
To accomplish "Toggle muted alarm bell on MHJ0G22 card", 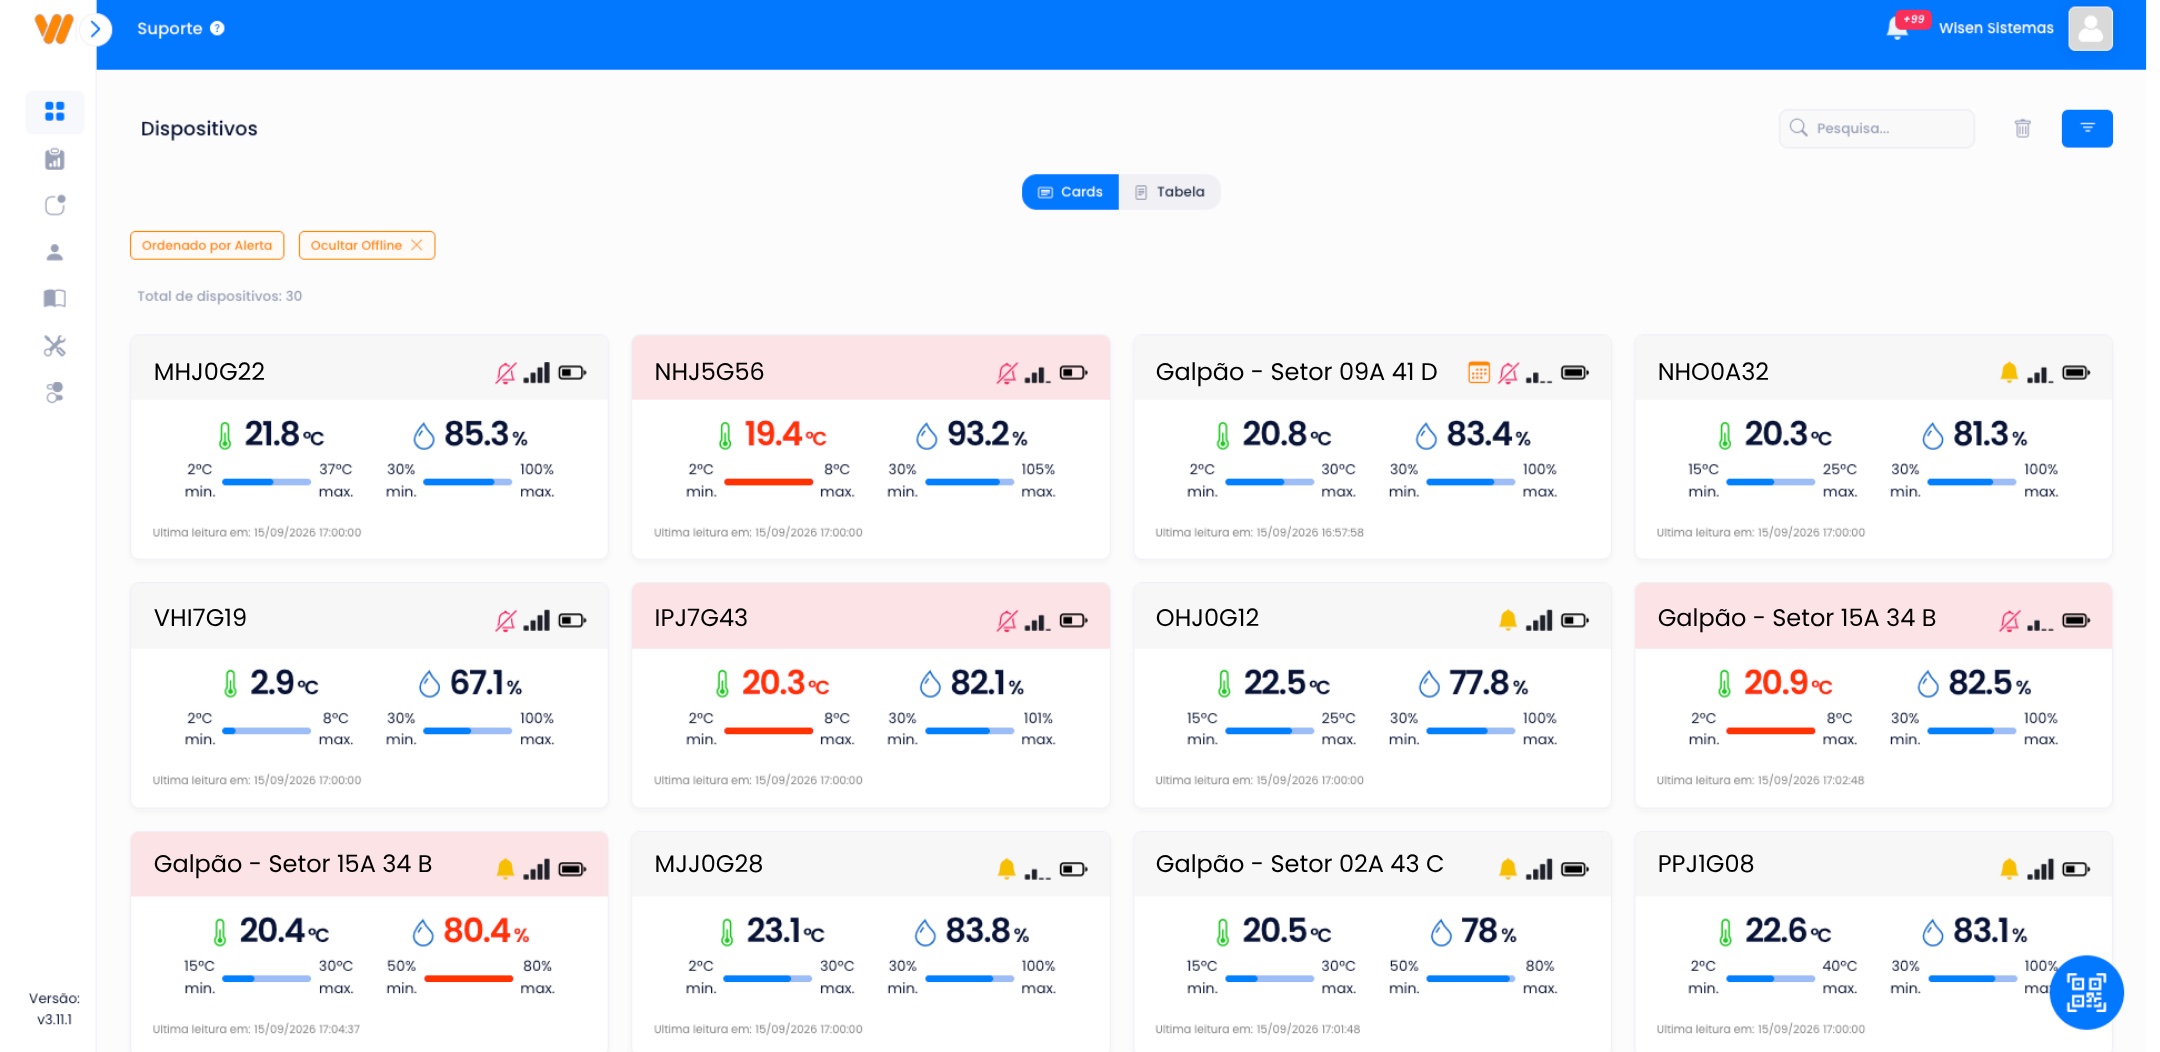I will click(506, 373).
